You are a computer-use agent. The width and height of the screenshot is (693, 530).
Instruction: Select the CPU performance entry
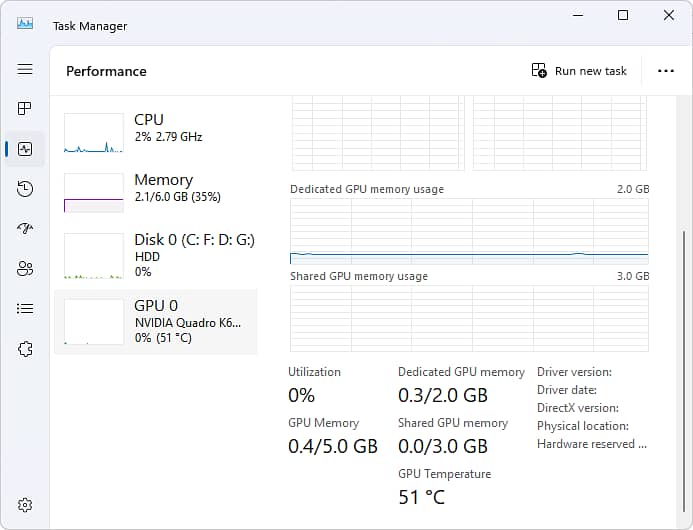(156, 133)
